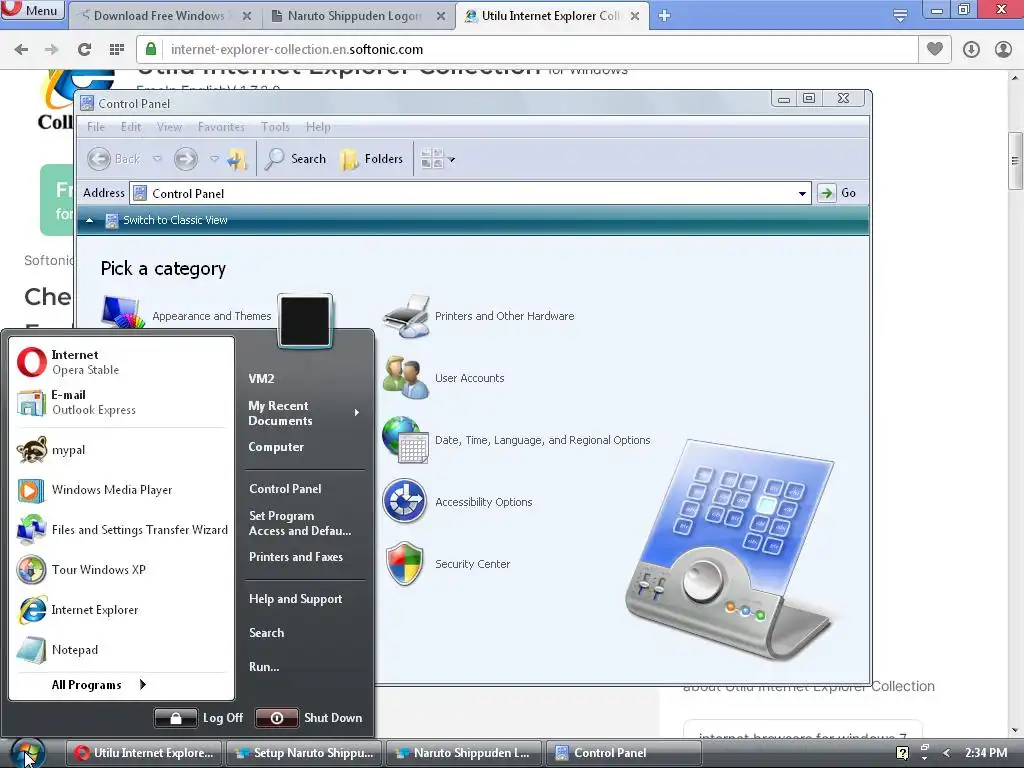Image resolution: width=1024 pixels, height=768 pixels.
Task: Start Tour Windows XP
Action: [x=121, y=569]
